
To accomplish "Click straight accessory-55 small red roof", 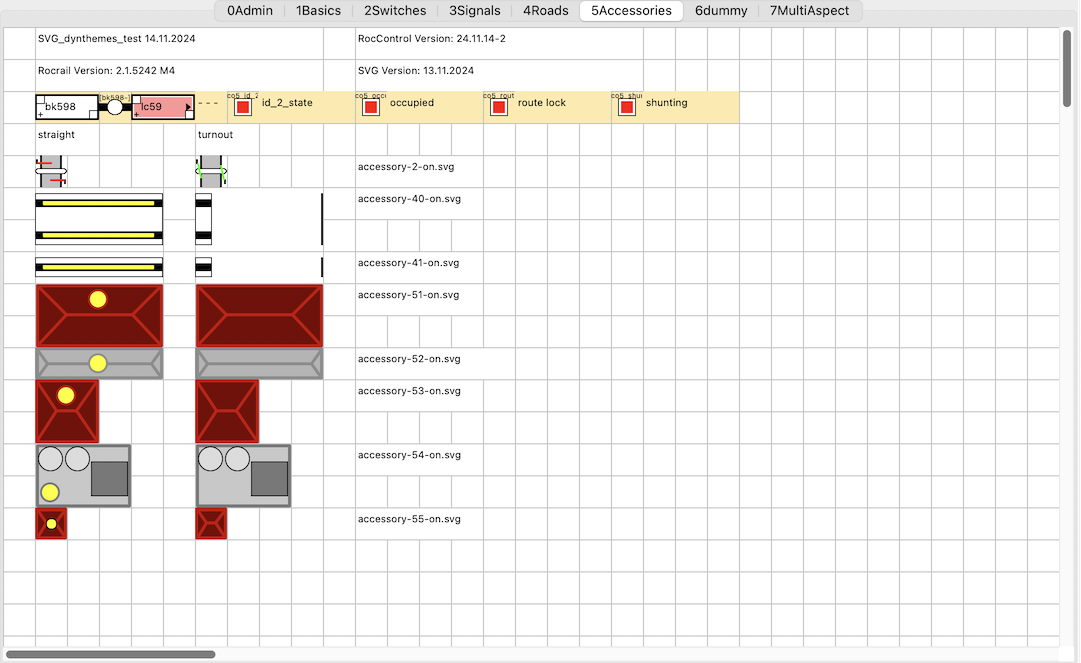I will pos(51,523).
